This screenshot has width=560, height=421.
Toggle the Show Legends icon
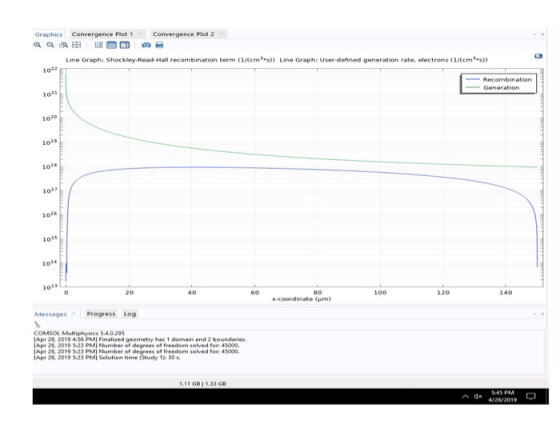pos(125,45)
